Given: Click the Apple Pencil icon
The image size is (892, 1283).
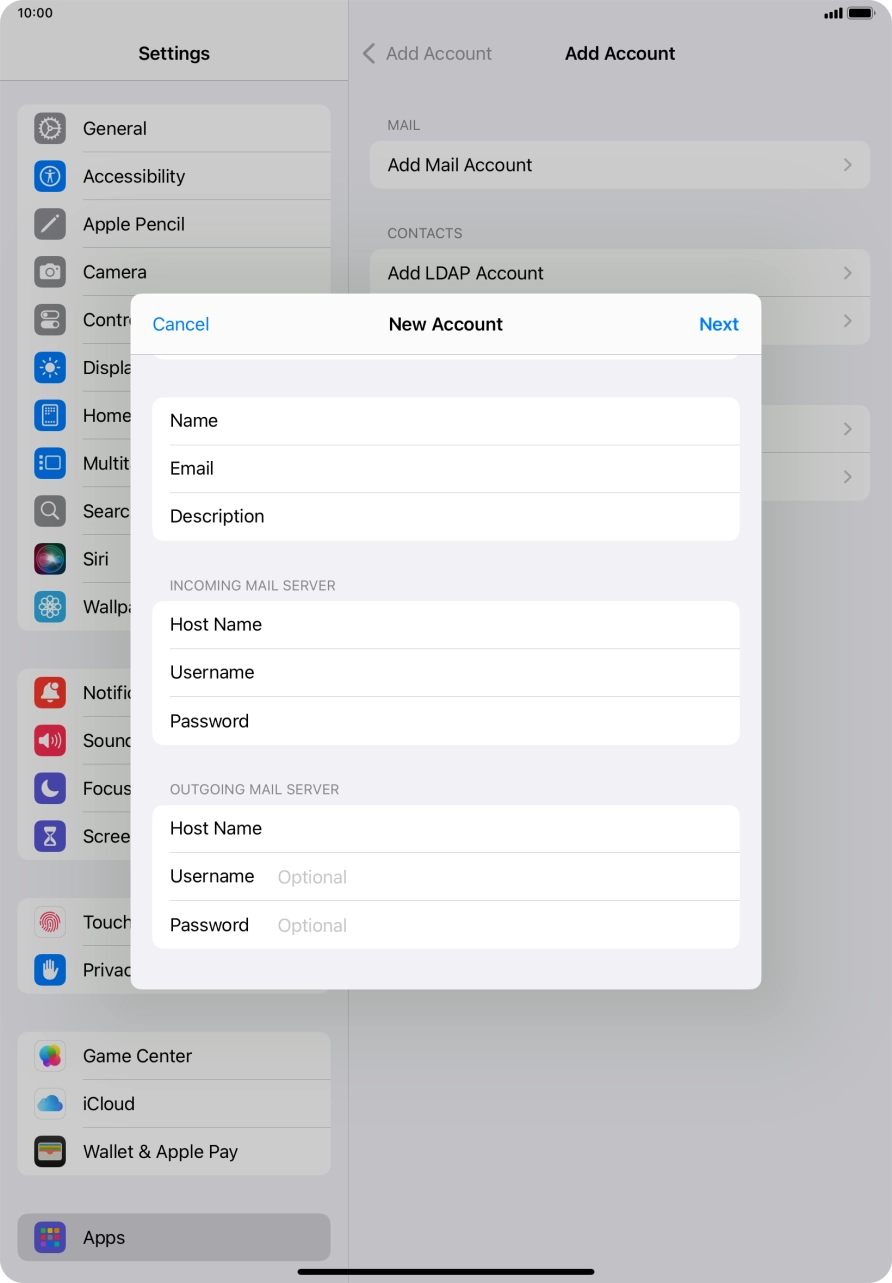Looking at the screenshot, I should click(x=49, y=223).
